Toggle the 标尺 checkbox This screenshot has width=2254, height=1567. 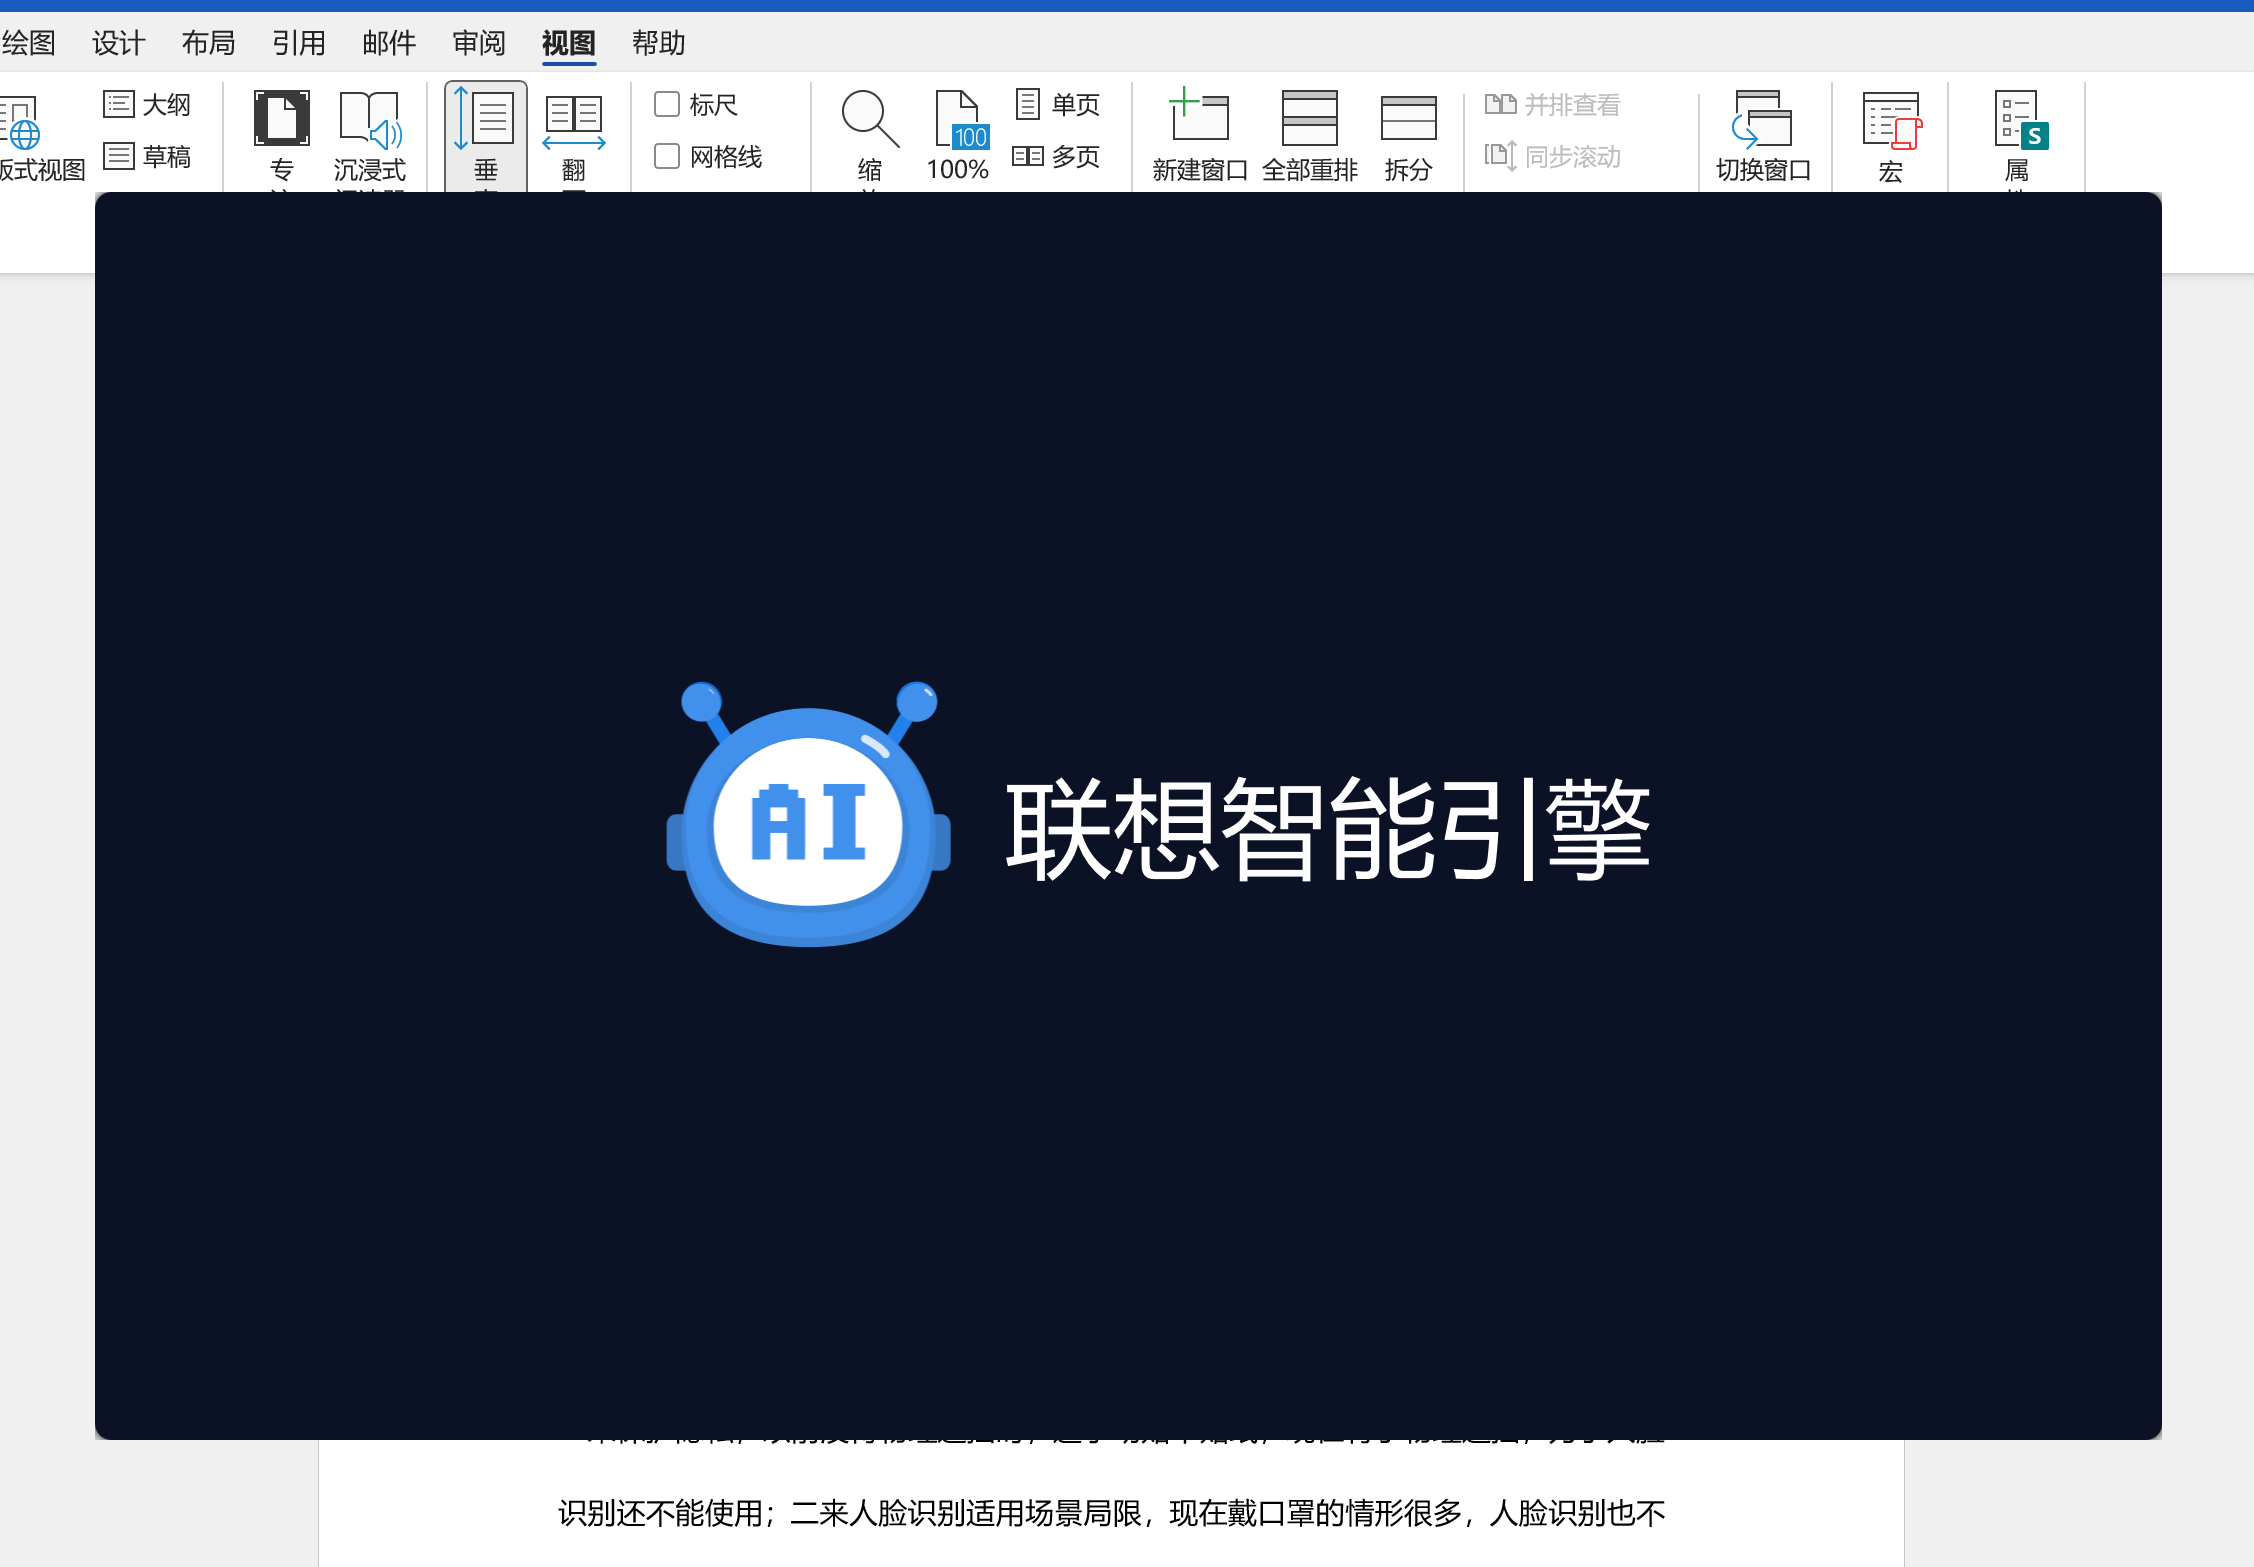pos(667,104)
